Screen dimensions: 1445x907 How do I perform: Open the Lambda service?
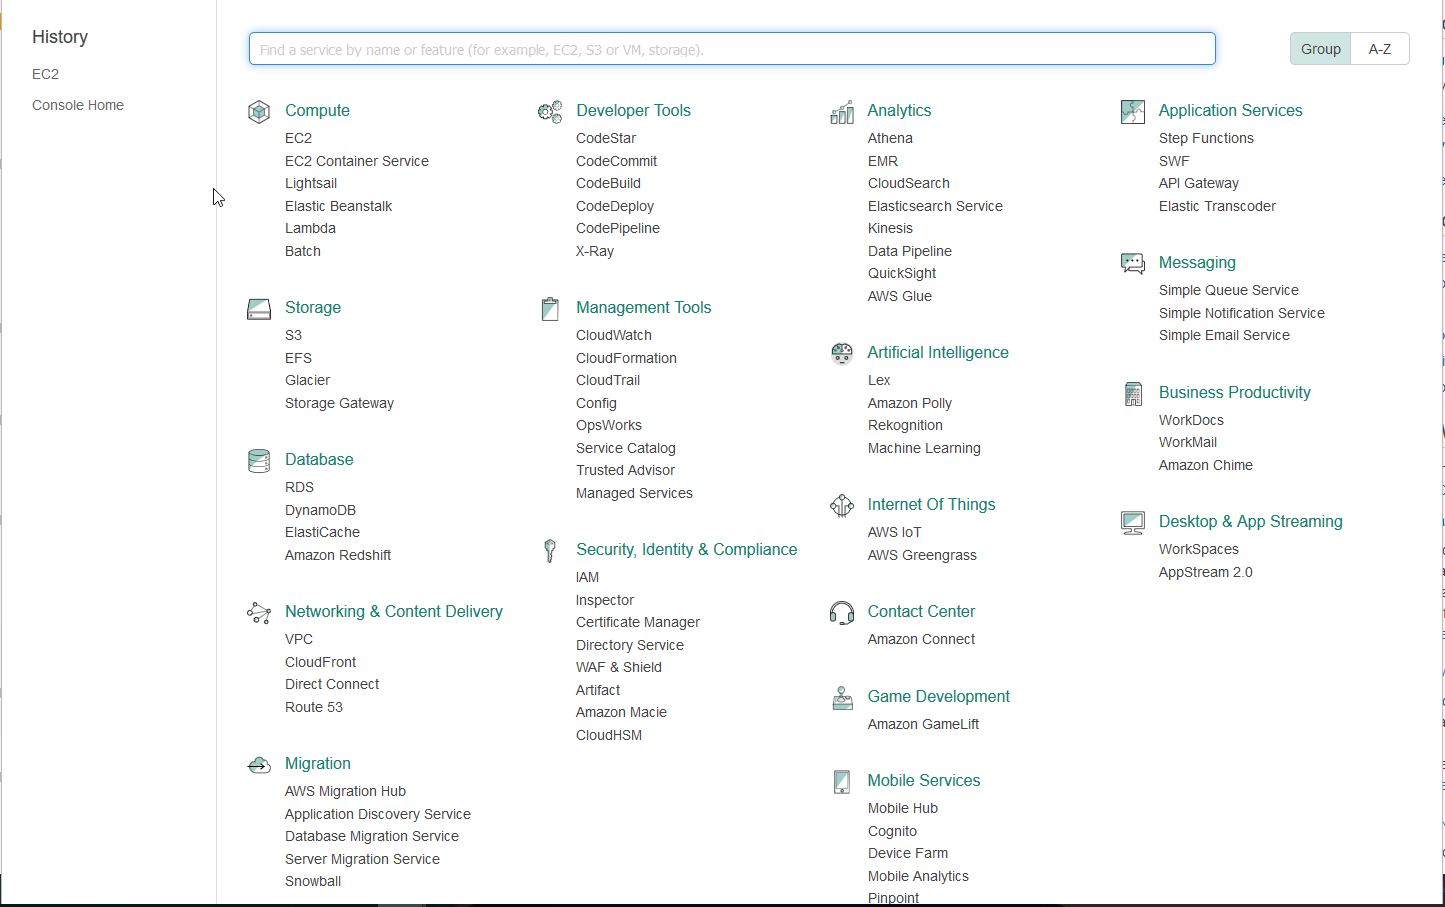pyautogui.click(x=310, y=228)
